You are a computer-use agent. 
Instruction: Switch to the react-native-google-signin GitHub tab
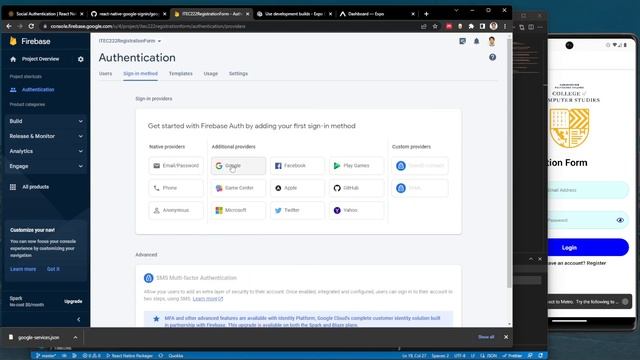[x=128, y=14]
